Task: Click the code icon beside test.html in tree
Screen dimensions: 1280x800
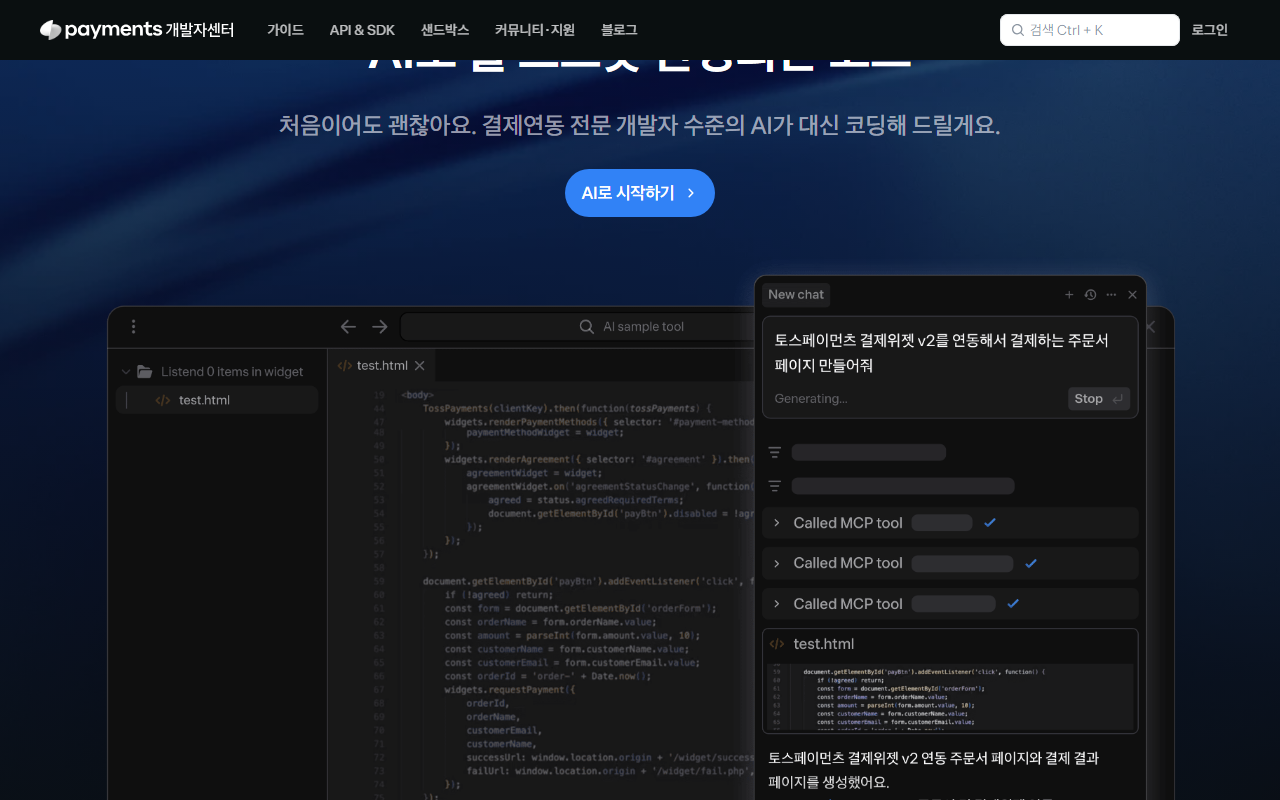Action: (x=163, y=400)
